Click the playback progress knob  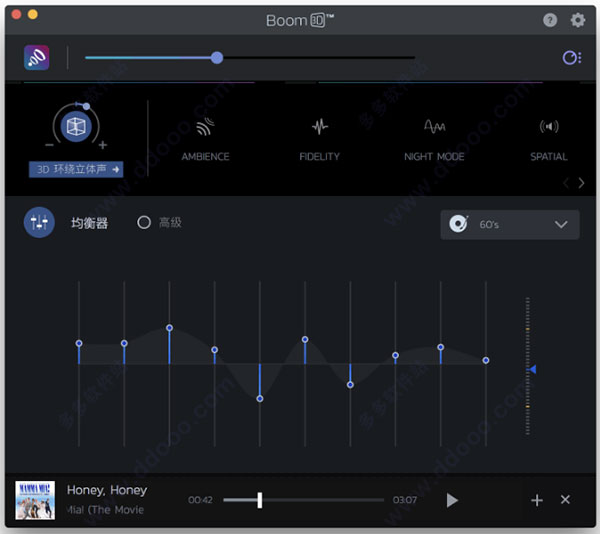coord(260,500)
